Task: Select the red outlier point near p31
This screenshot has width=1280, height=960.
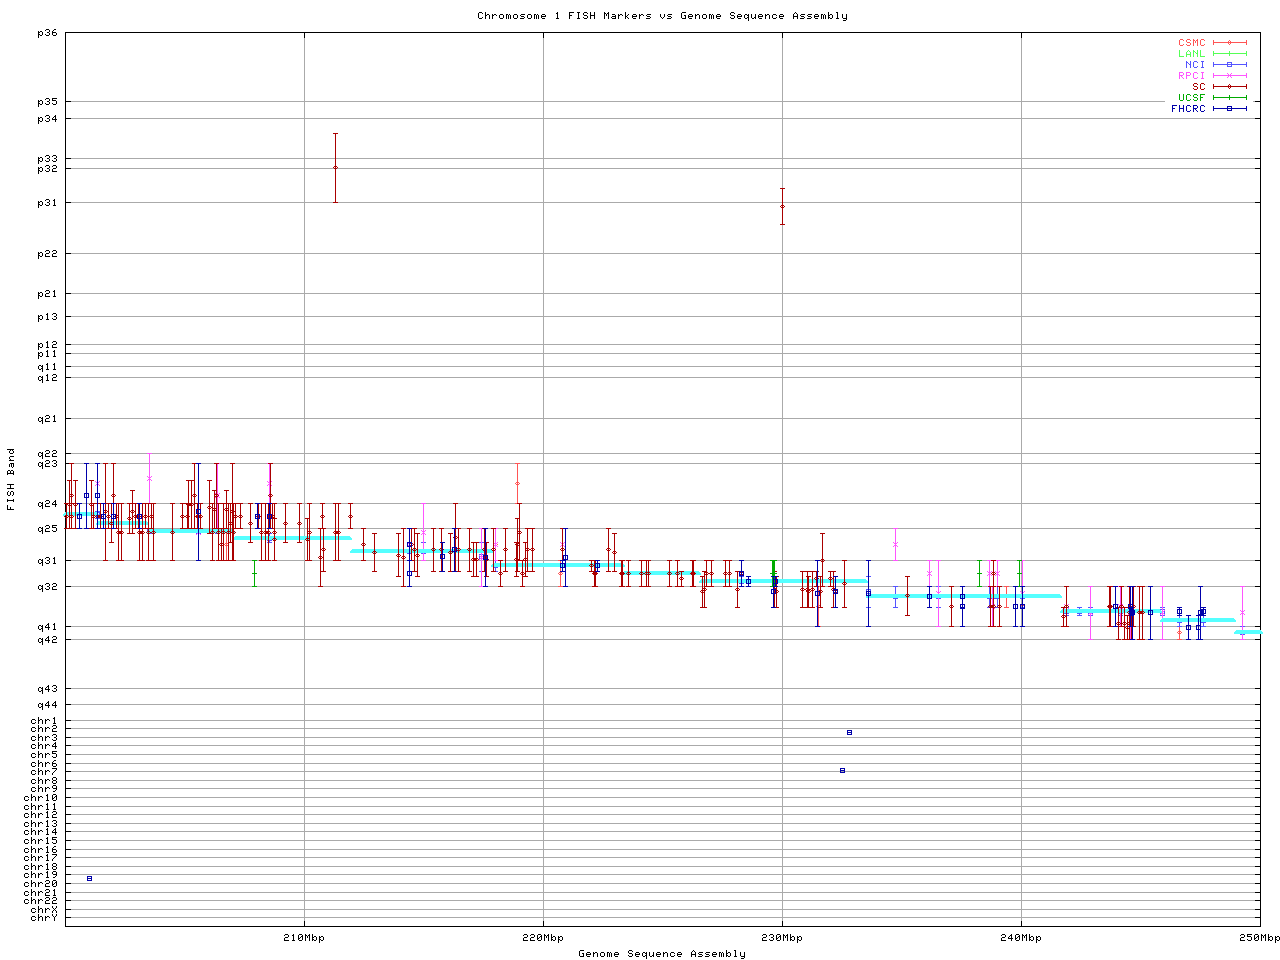Action: [782, 206]
